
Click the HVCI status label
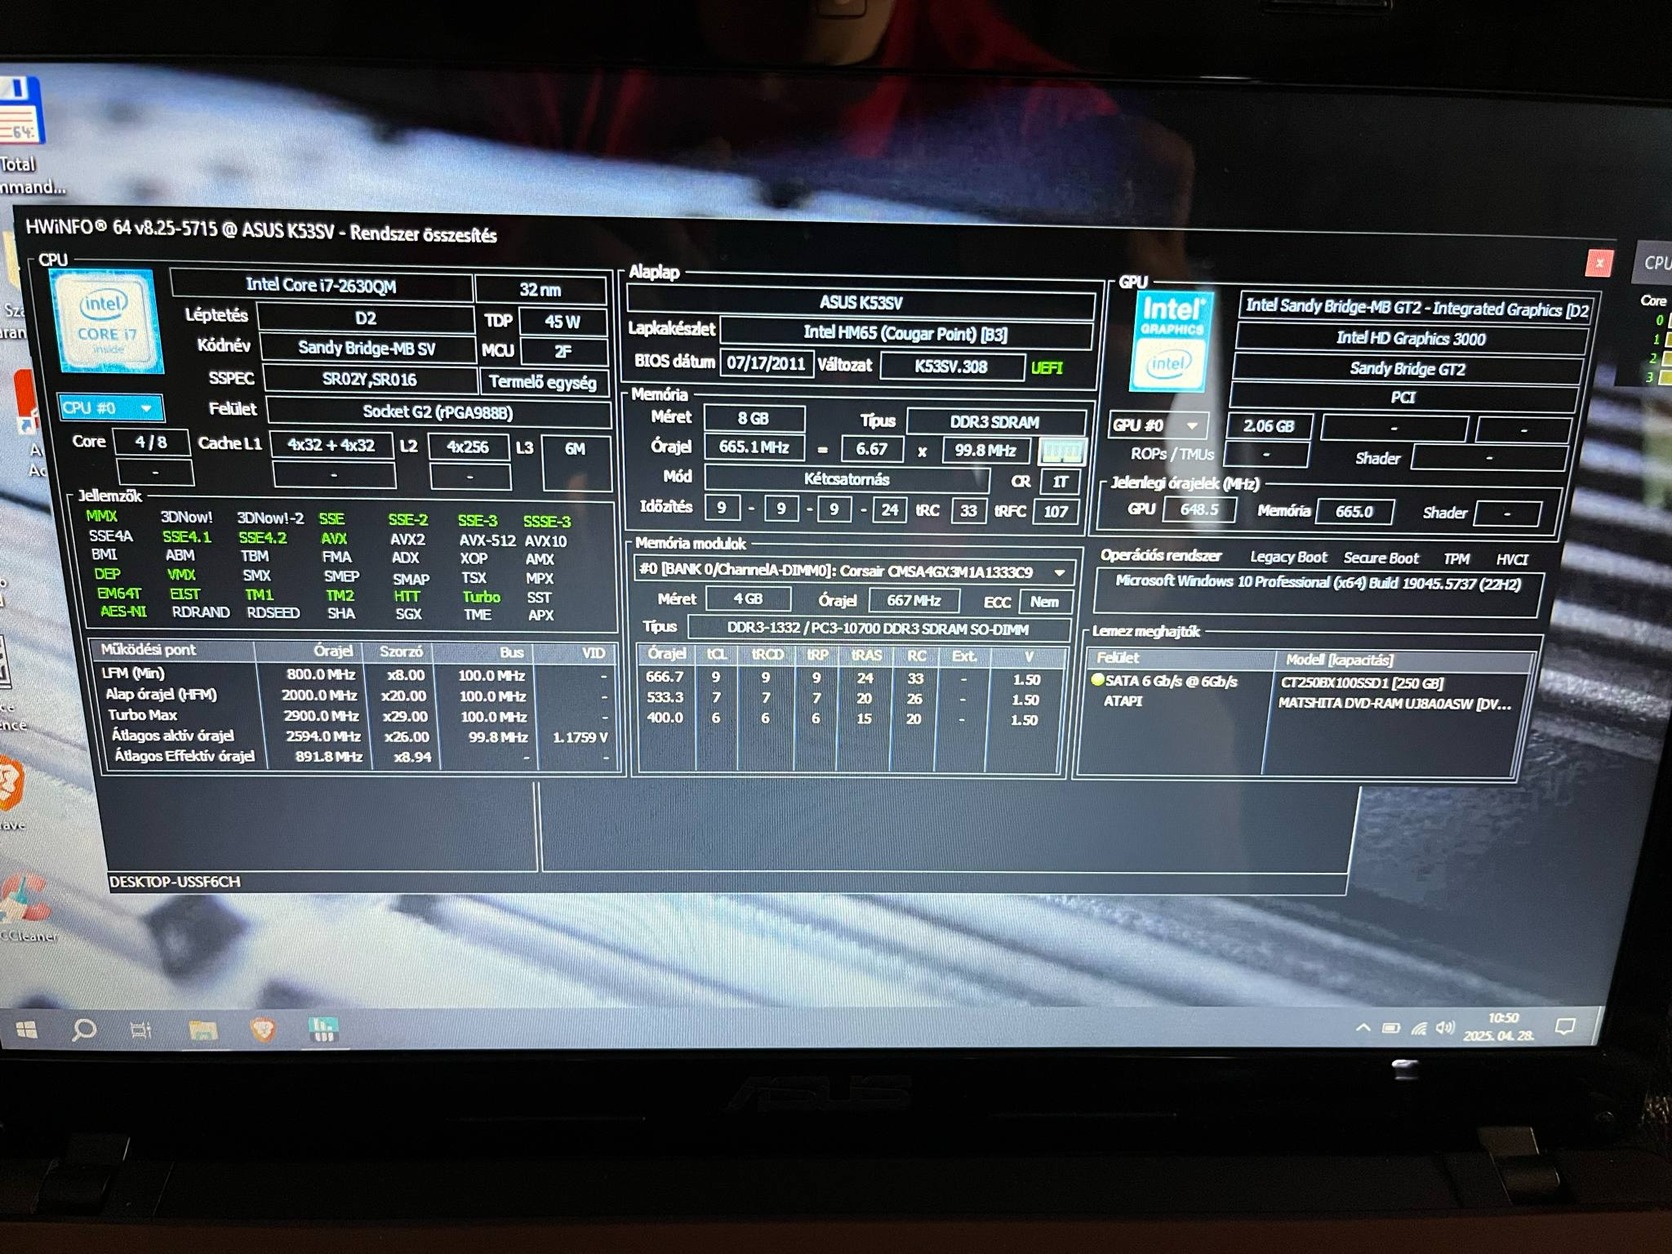tap(1512, 560)
